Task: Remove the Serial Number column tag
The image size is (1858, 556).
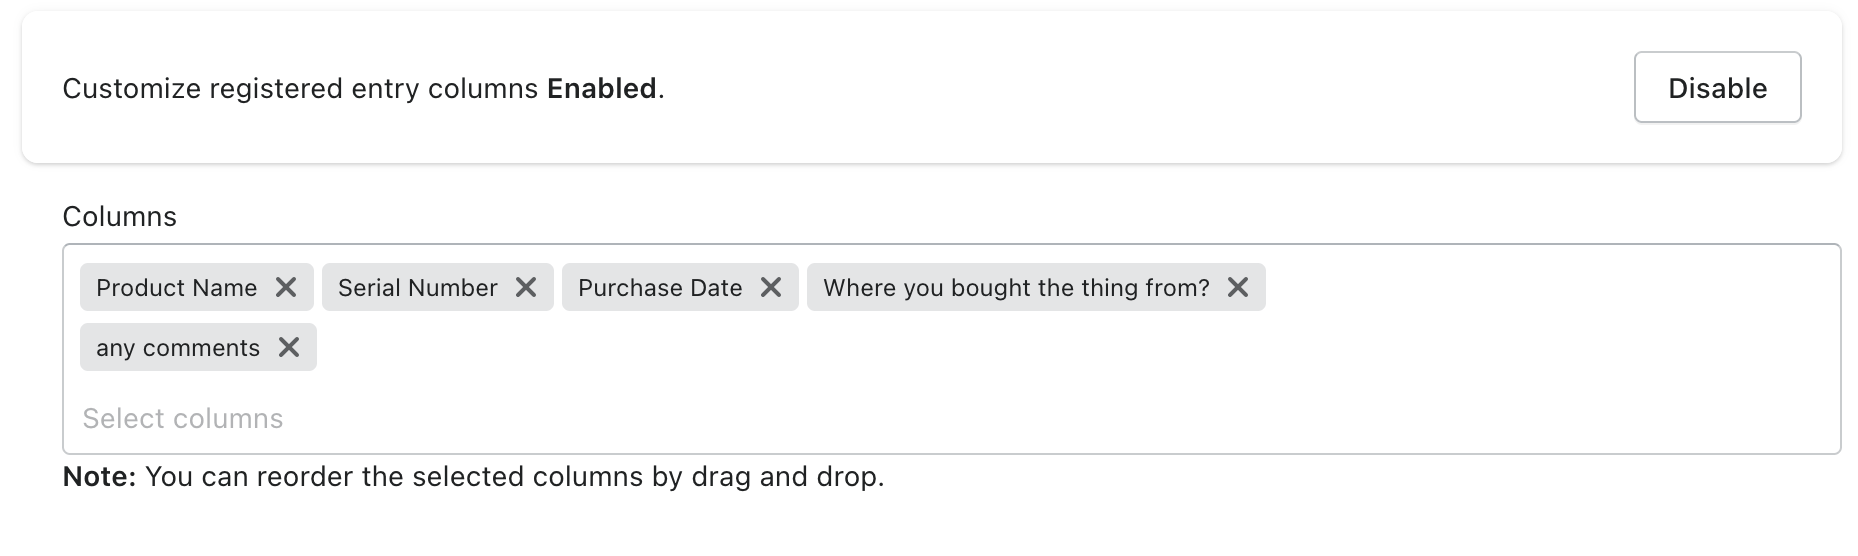Action: (x=526, y=288)
